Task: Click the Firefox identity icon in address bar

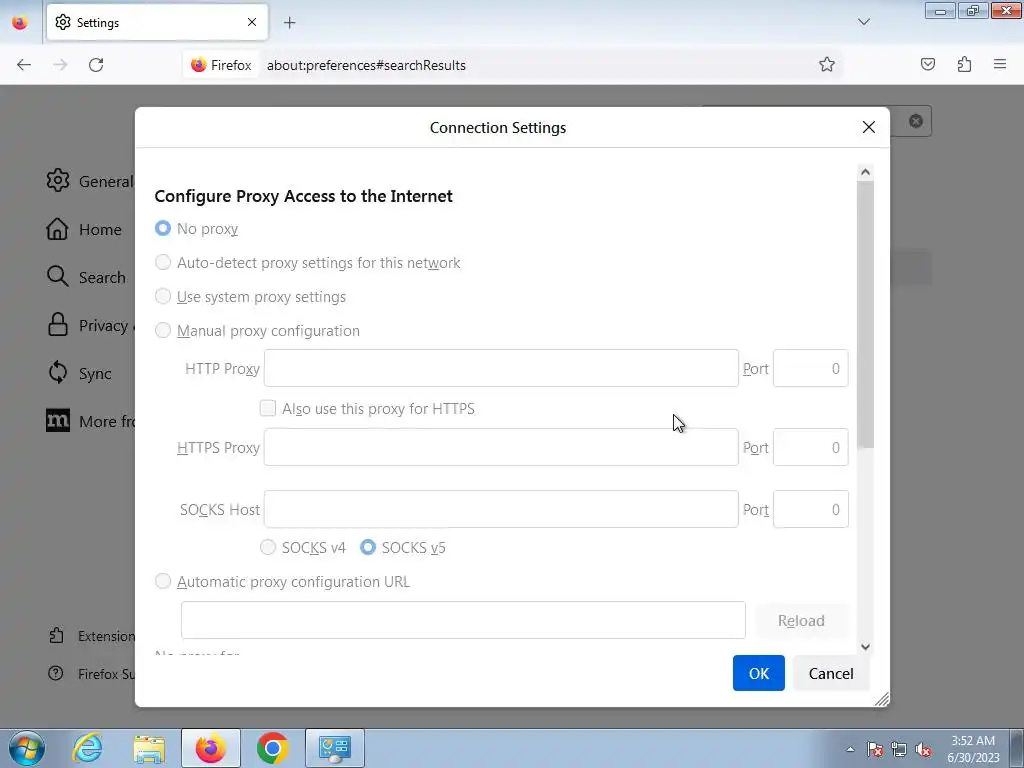Action: click(221, 65)
